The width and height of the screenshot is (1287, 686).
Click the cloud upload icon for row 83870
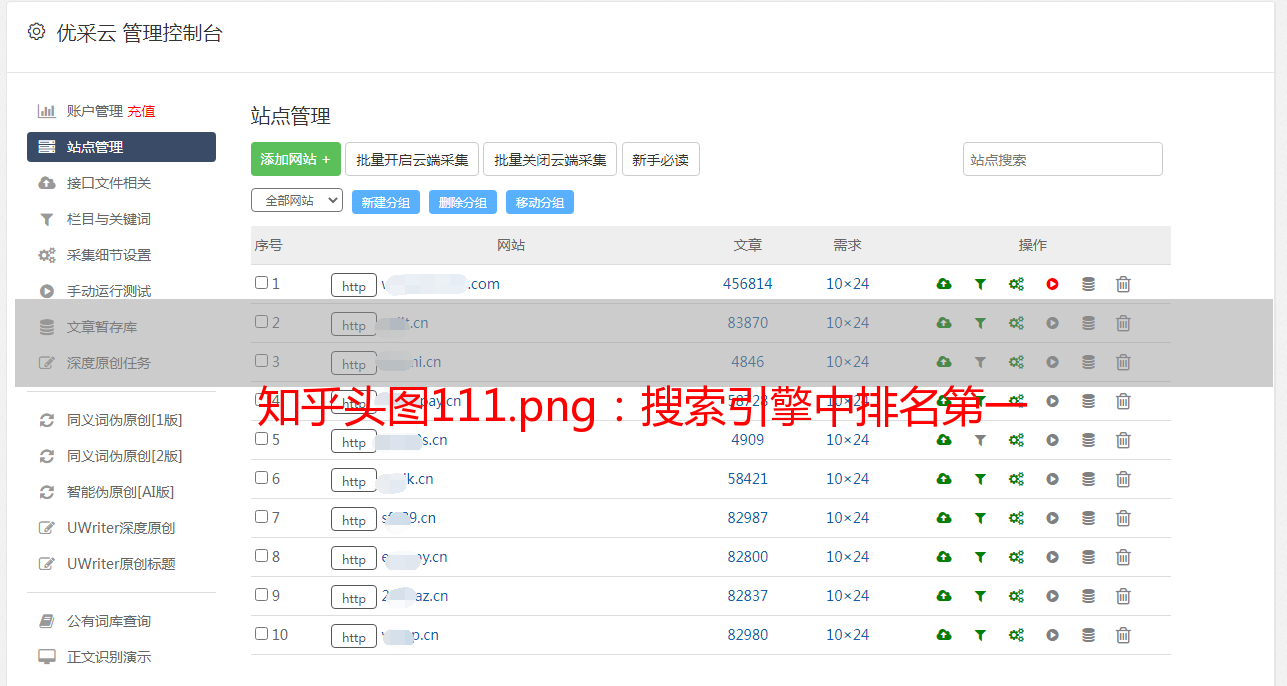click(944, 323)
